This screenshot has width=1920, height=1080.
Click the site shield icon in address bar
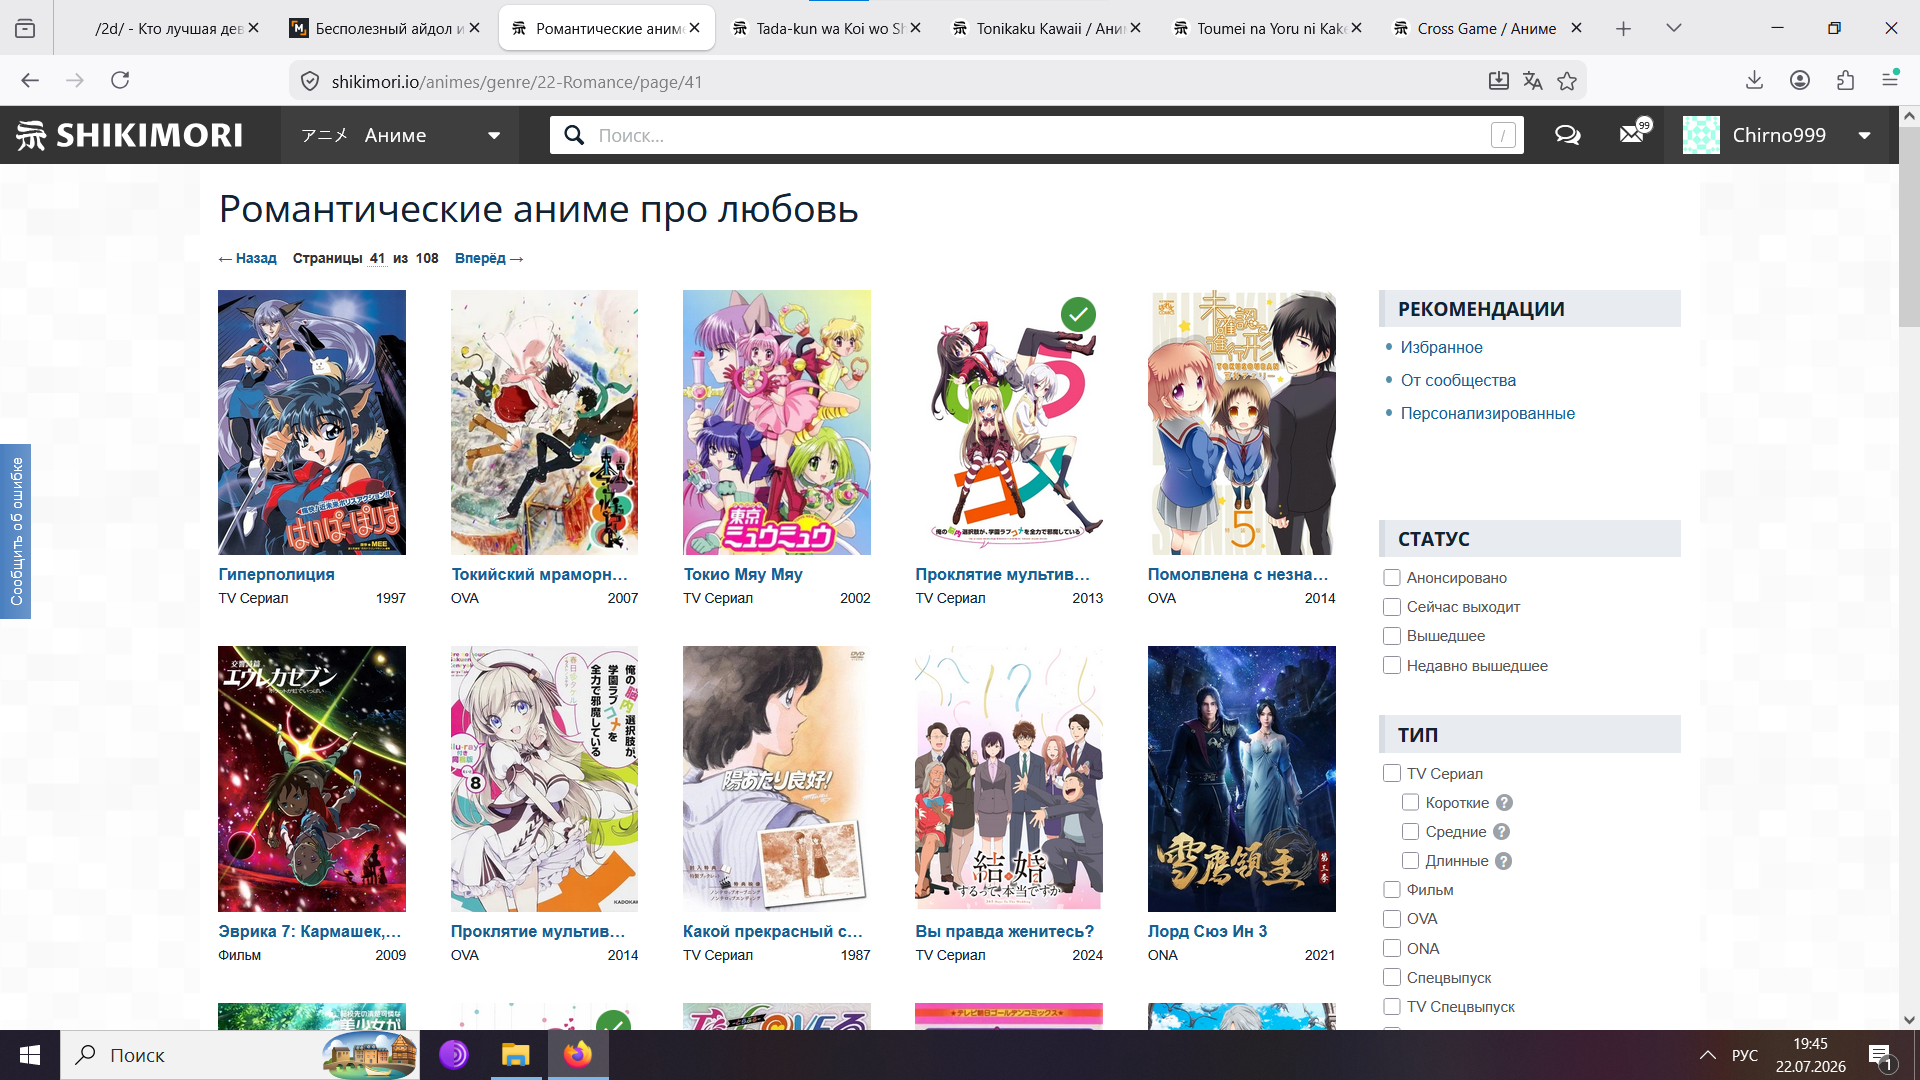click(x=310, y=81)
